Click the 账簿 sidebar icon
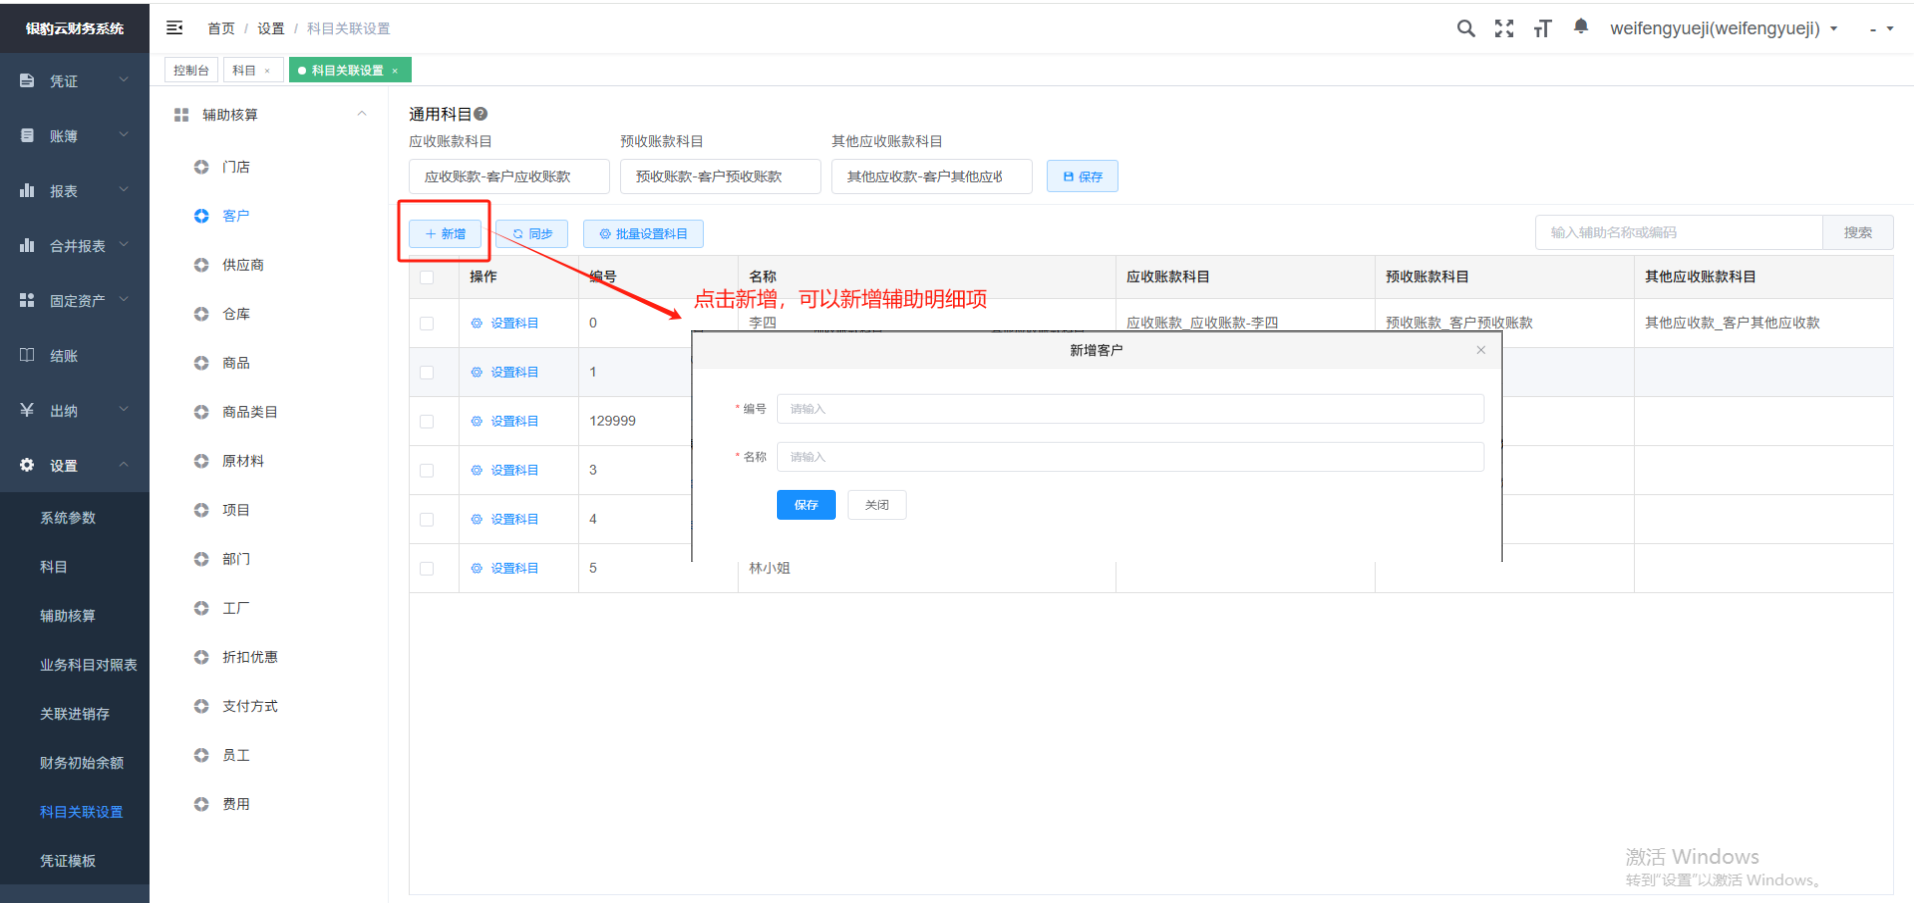 [x=27, y=135]
